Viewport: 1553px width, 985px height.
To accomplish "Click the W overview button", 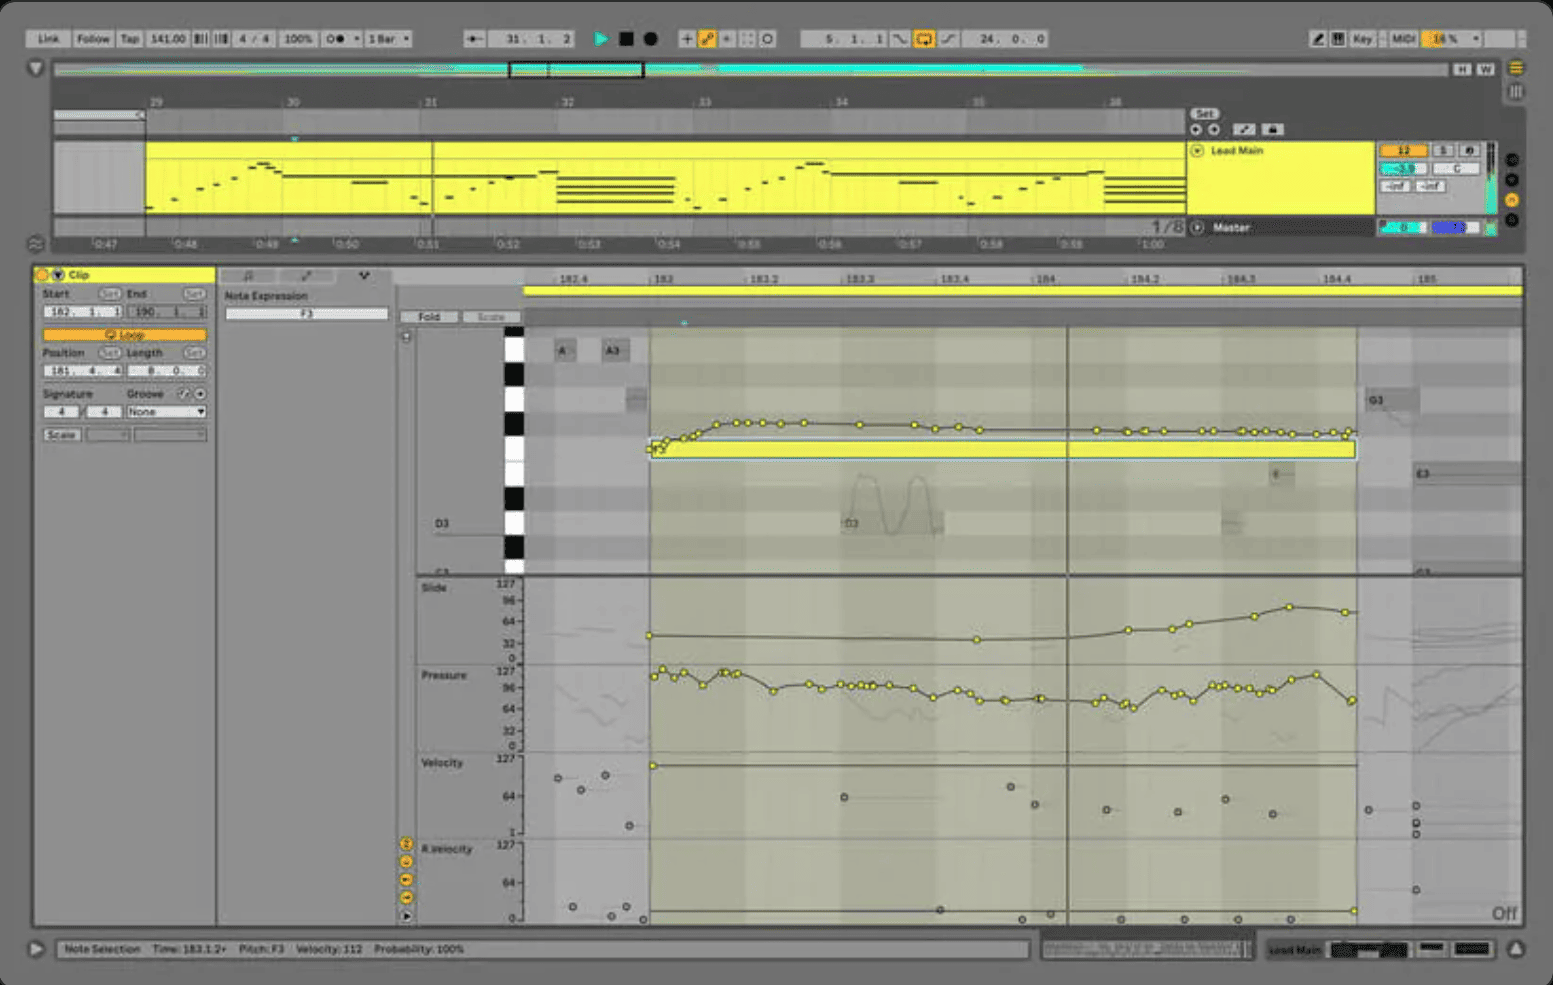I will pyautogui.click(x=1485, y=69).
